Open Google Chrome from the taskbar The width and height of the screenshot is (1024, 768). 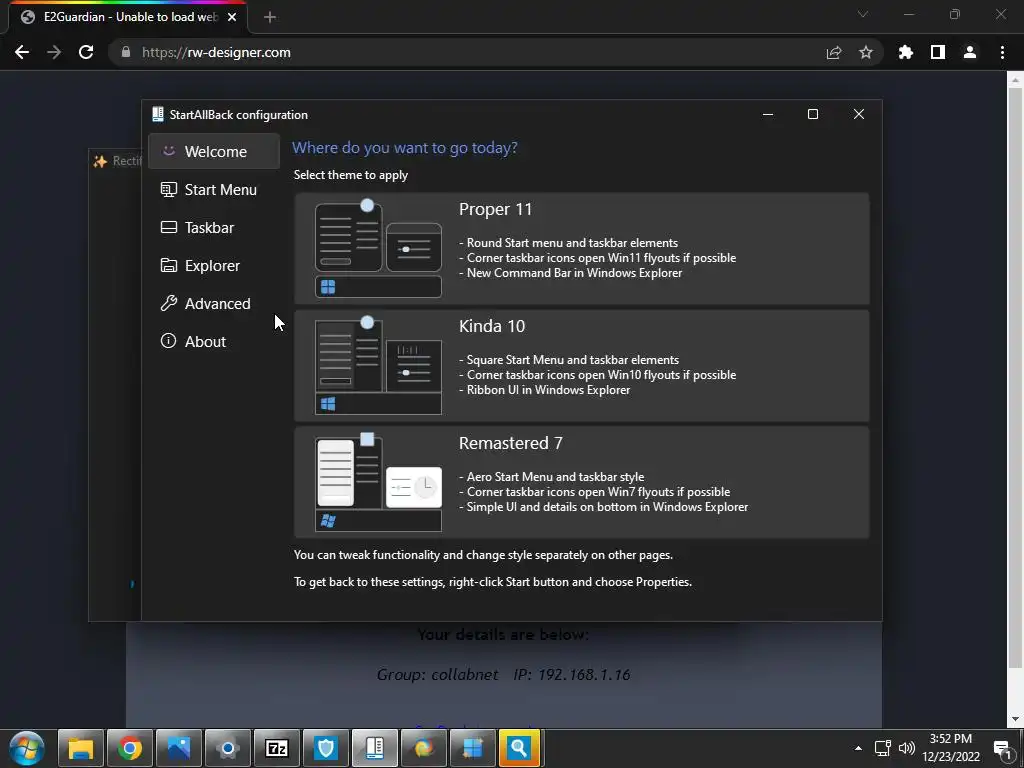click(130, 748)
